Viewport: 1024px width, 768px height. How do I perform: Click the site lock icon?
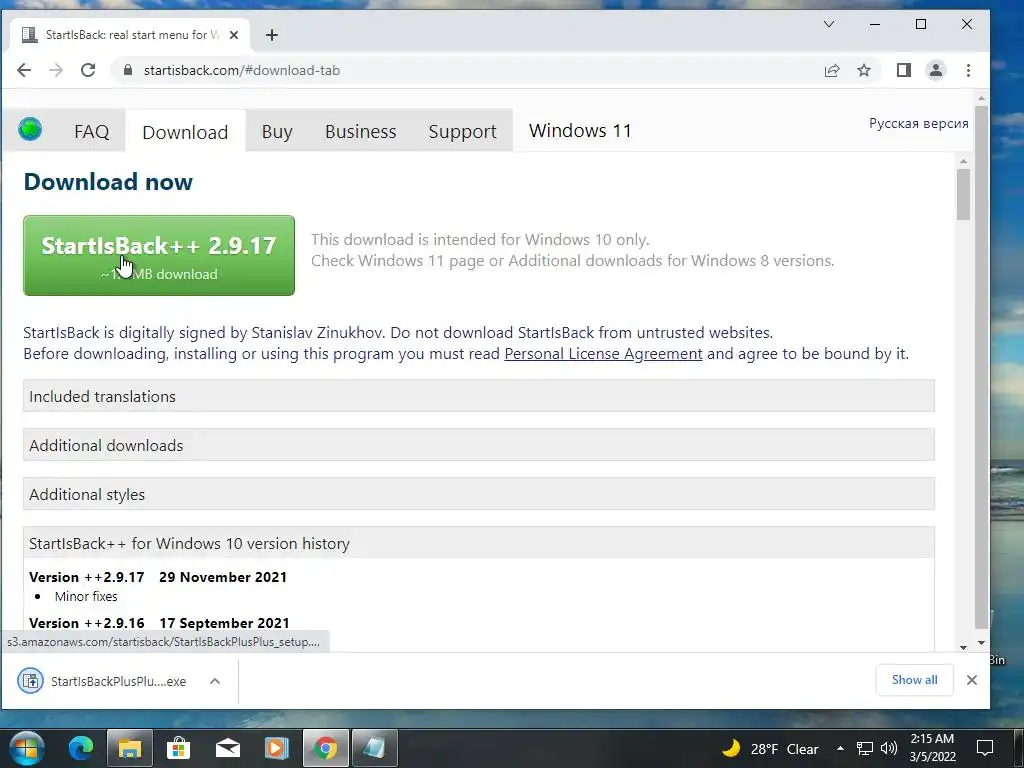pyautogui.click(x=128, y=70)
